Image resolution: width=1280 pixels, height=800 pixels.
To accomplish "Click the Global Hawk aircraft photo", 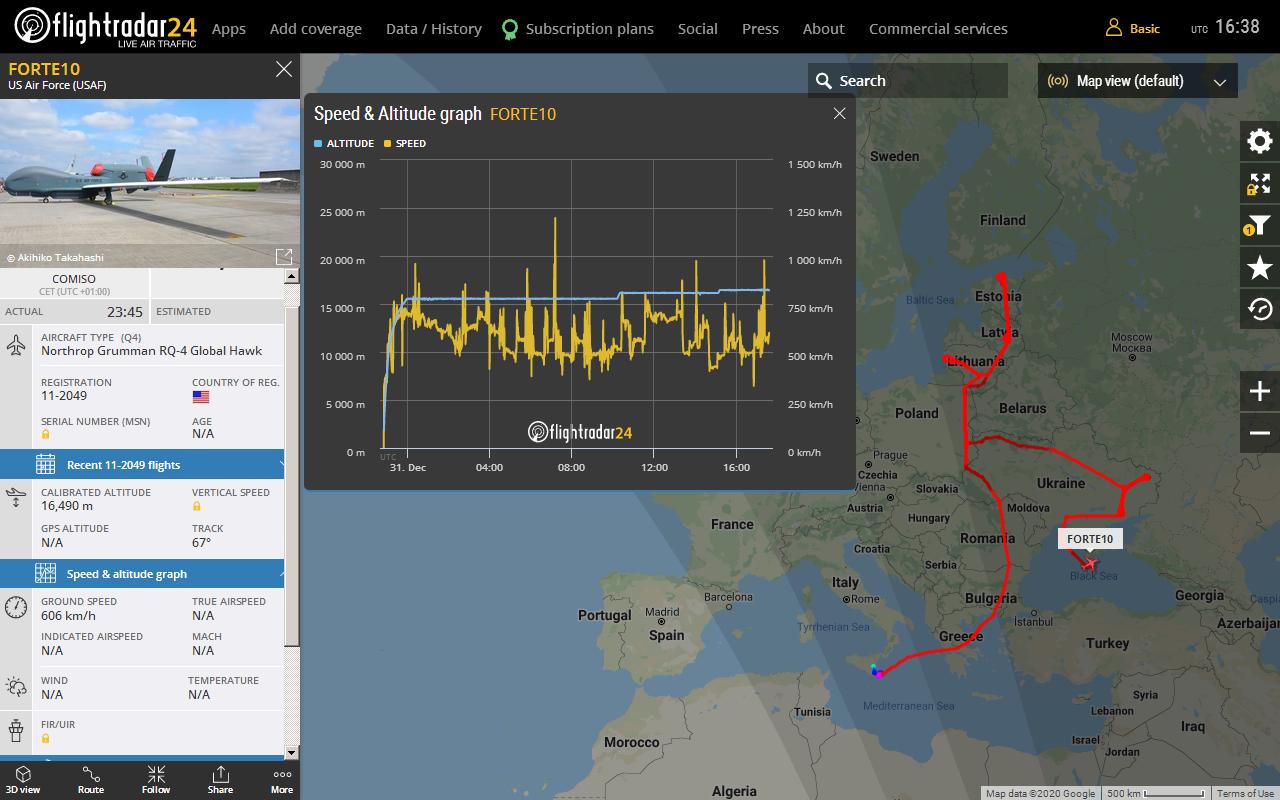I will (150, 183).
